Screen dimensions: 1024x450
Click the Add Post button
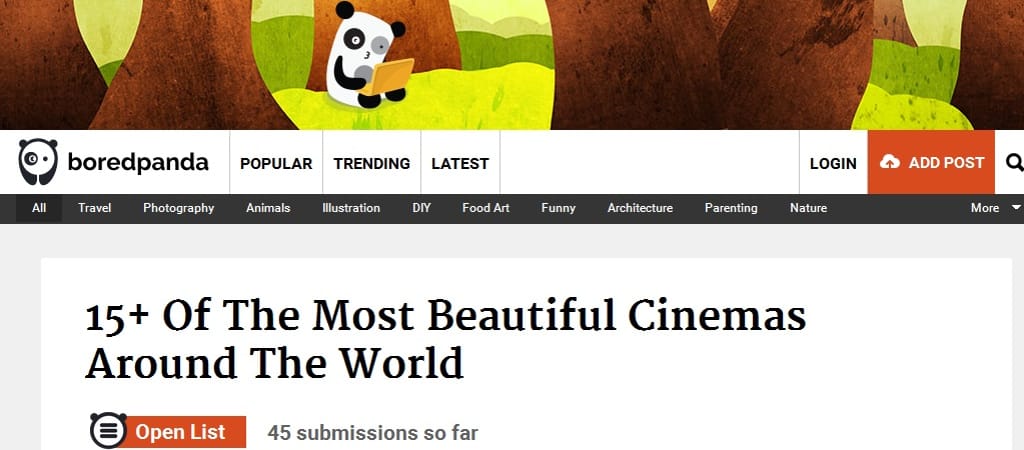click(x=931, y=162)
